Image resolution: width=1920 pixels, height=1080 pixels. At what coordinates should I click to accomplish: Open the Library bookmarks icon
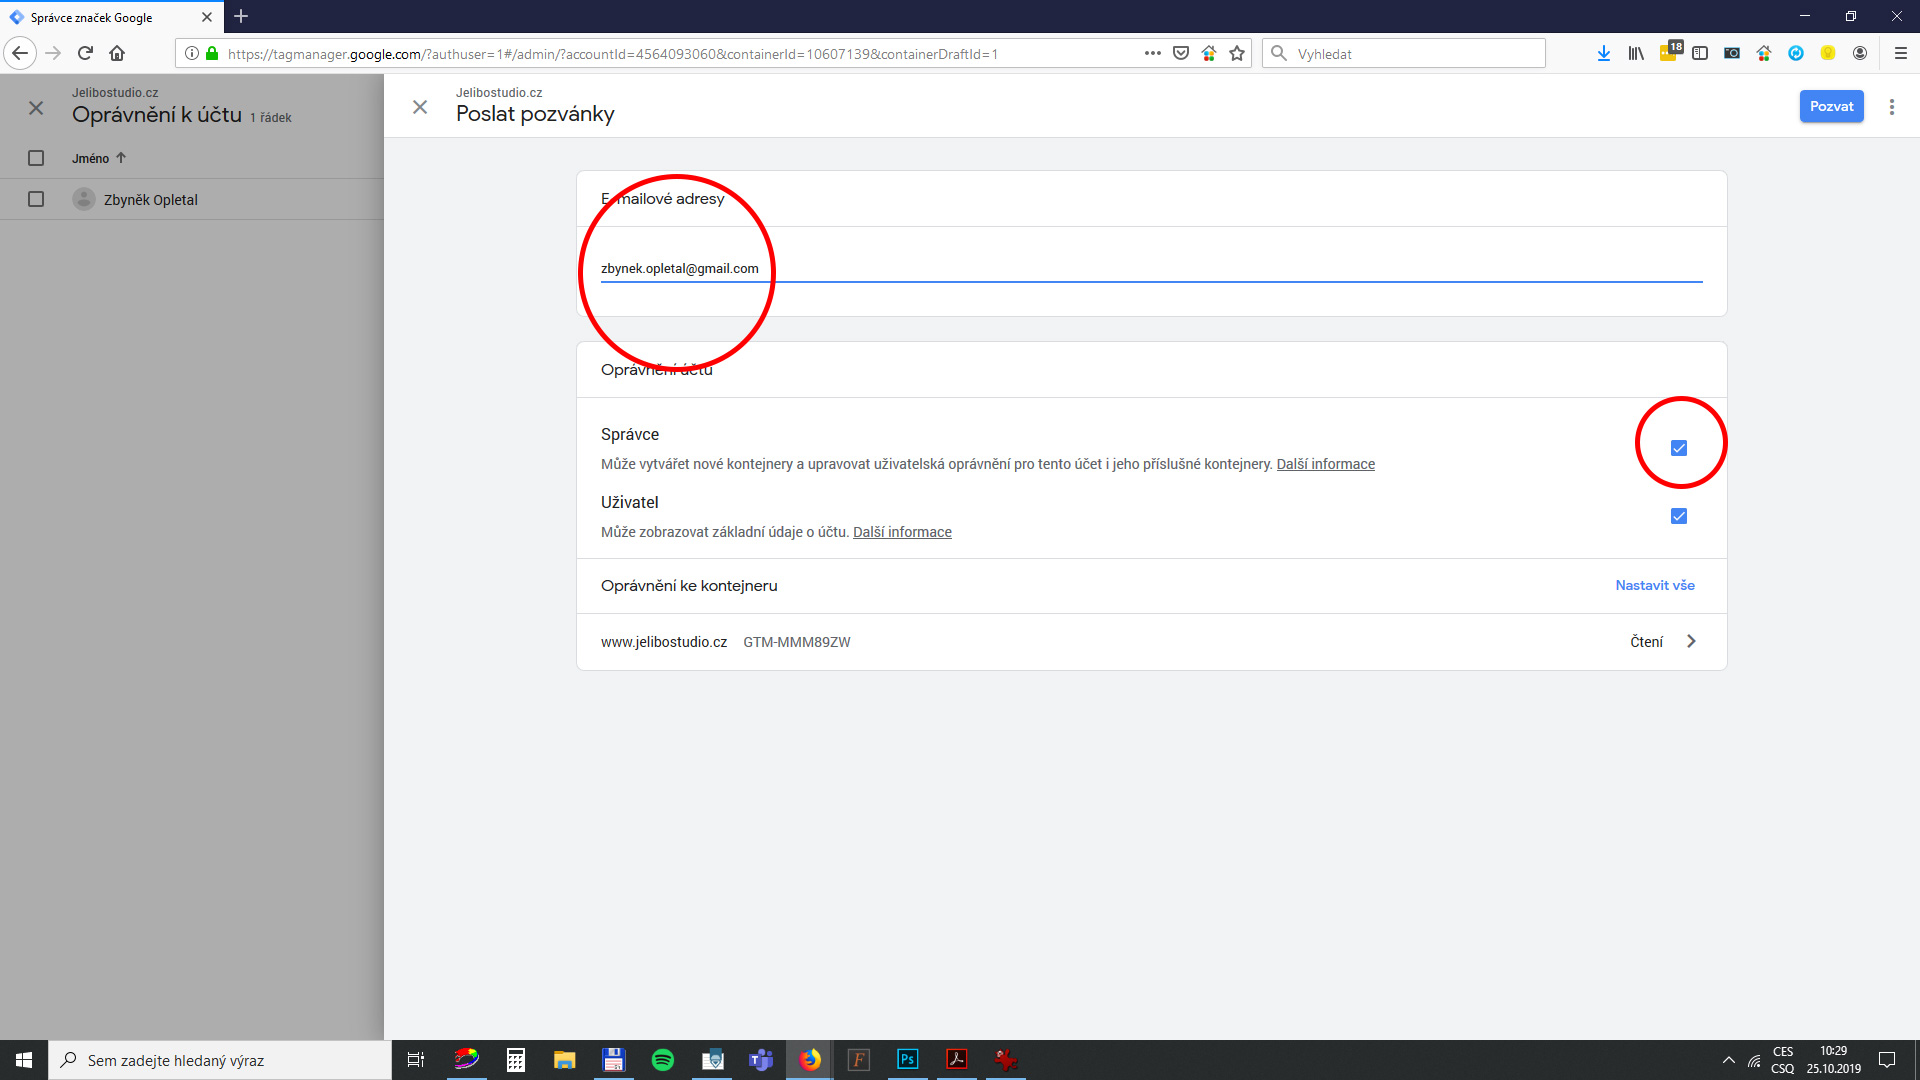tap(1635, 53)
